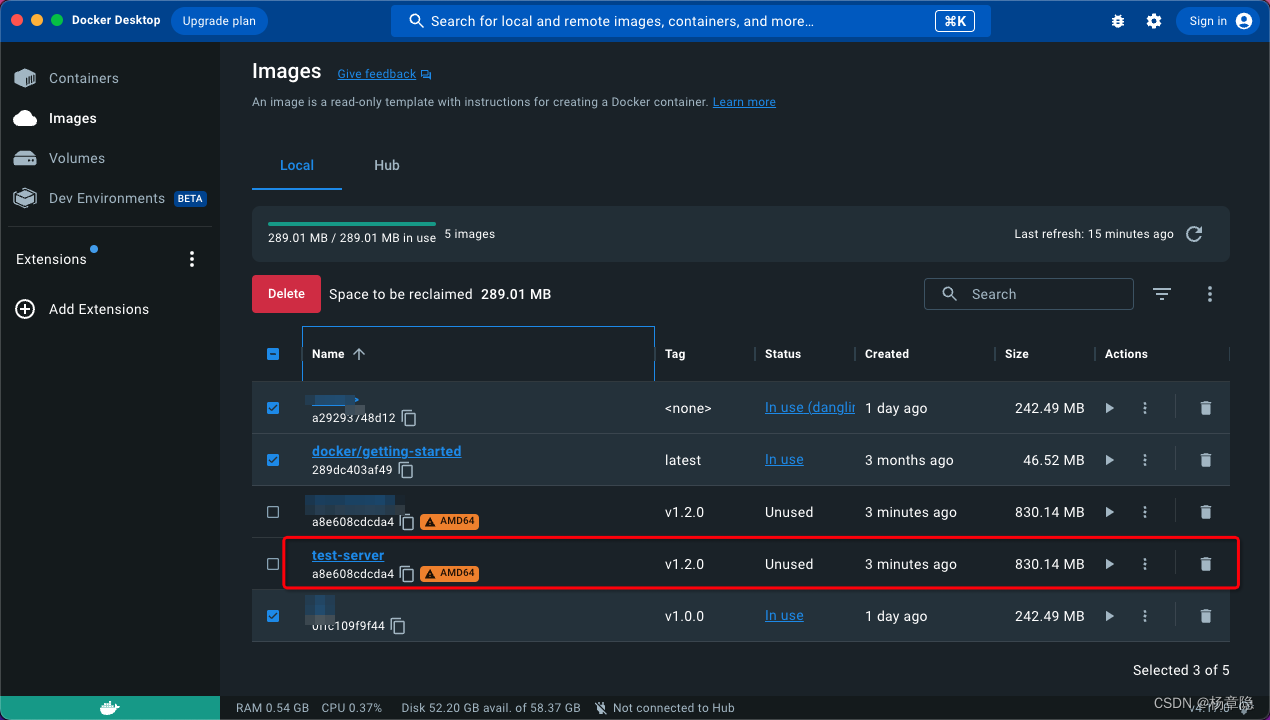
Task: Click the CPU 0.37% status text
Action: click(x=352, y=708)
